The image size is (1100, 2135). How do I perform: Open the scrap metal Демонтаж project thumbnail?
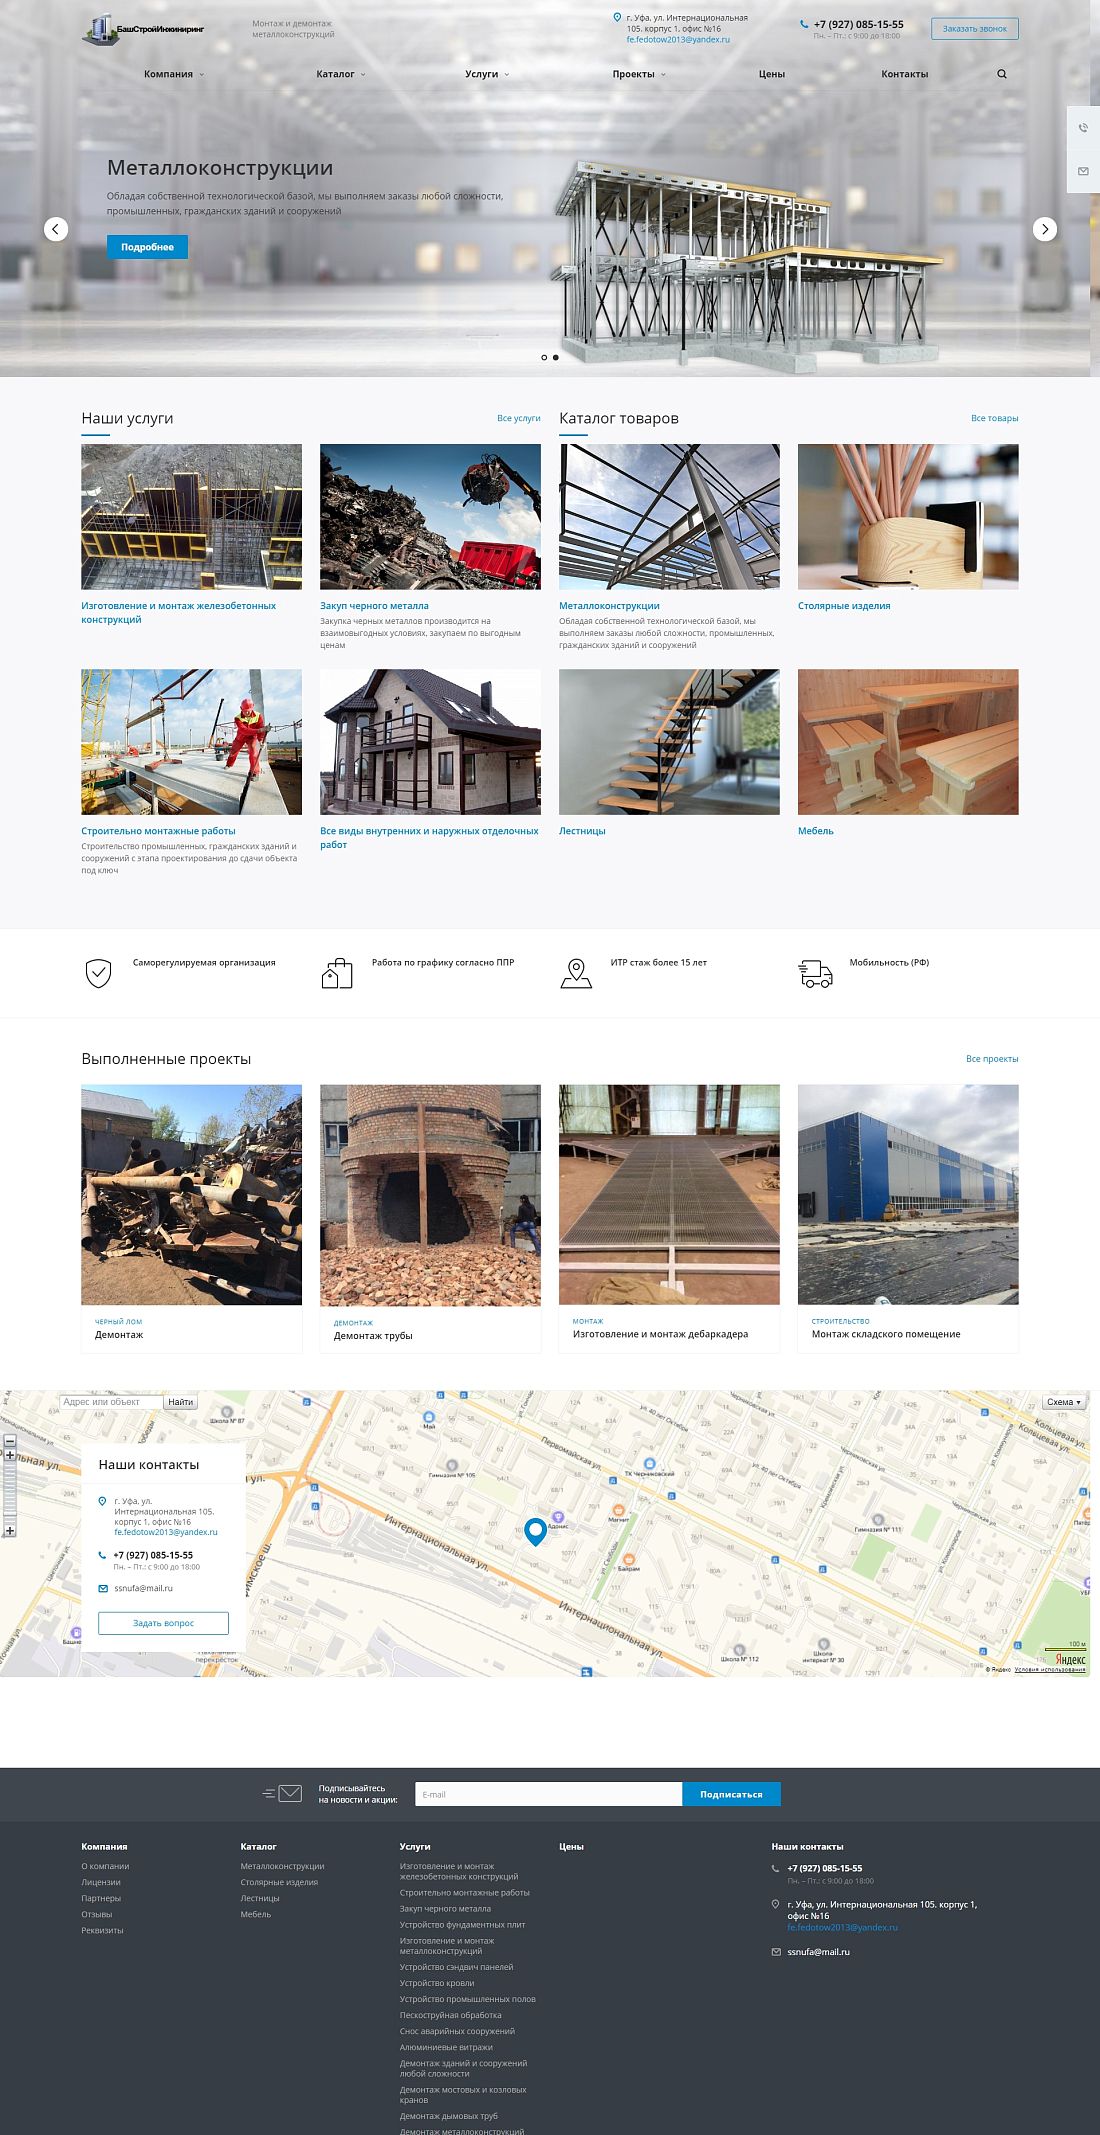191,1195
